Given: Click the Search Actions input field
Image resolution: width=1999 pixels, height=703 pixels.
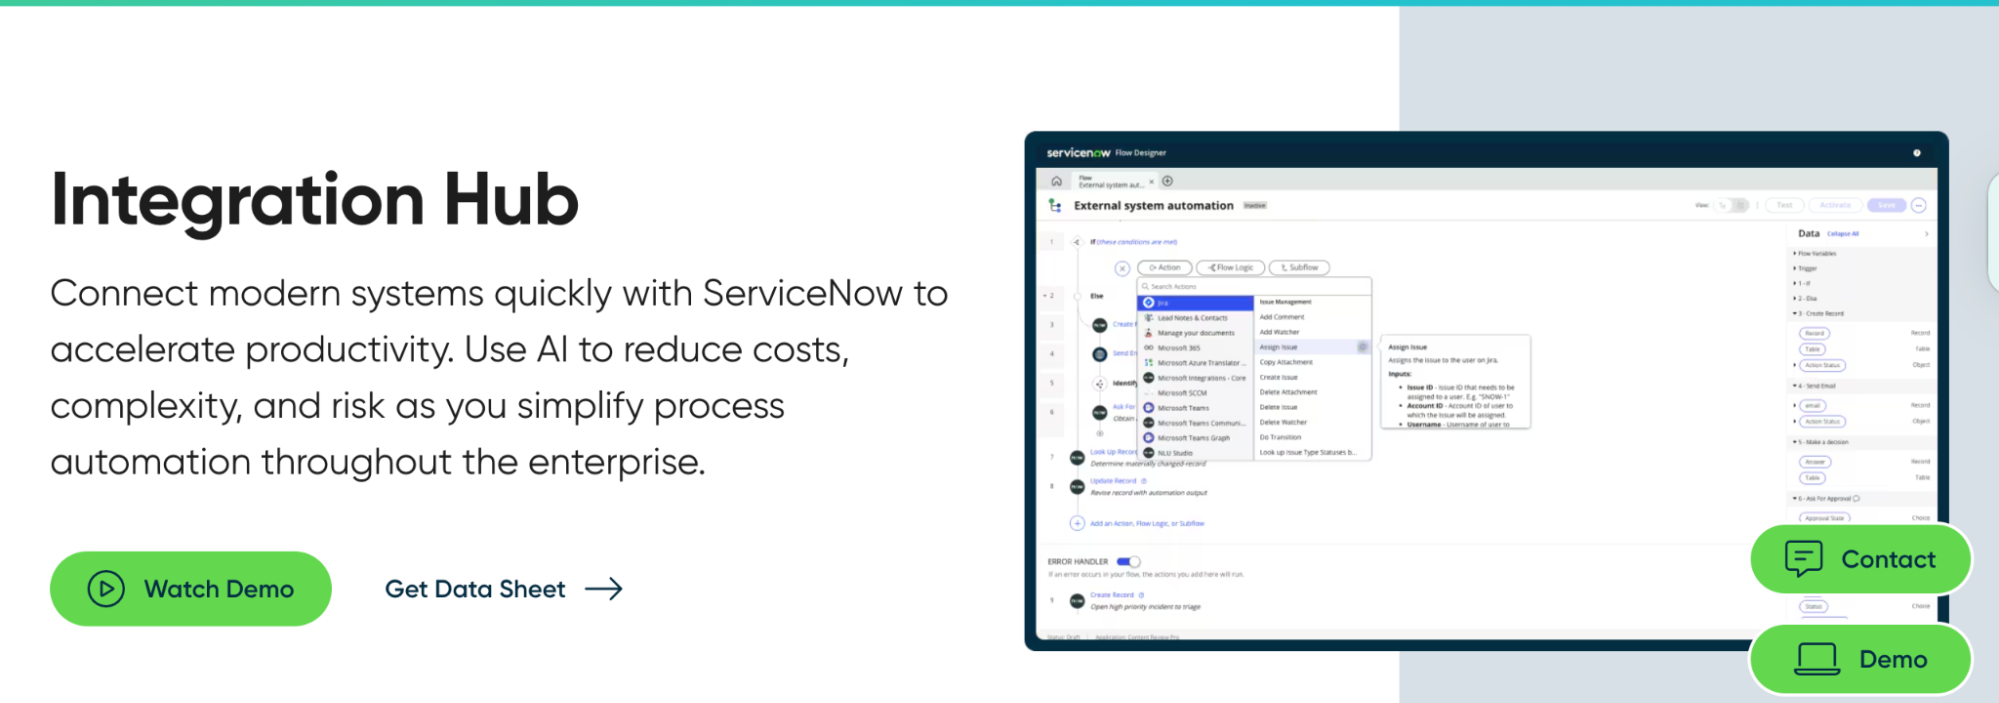Looking at the screenshot, I should coord(1254,287).
